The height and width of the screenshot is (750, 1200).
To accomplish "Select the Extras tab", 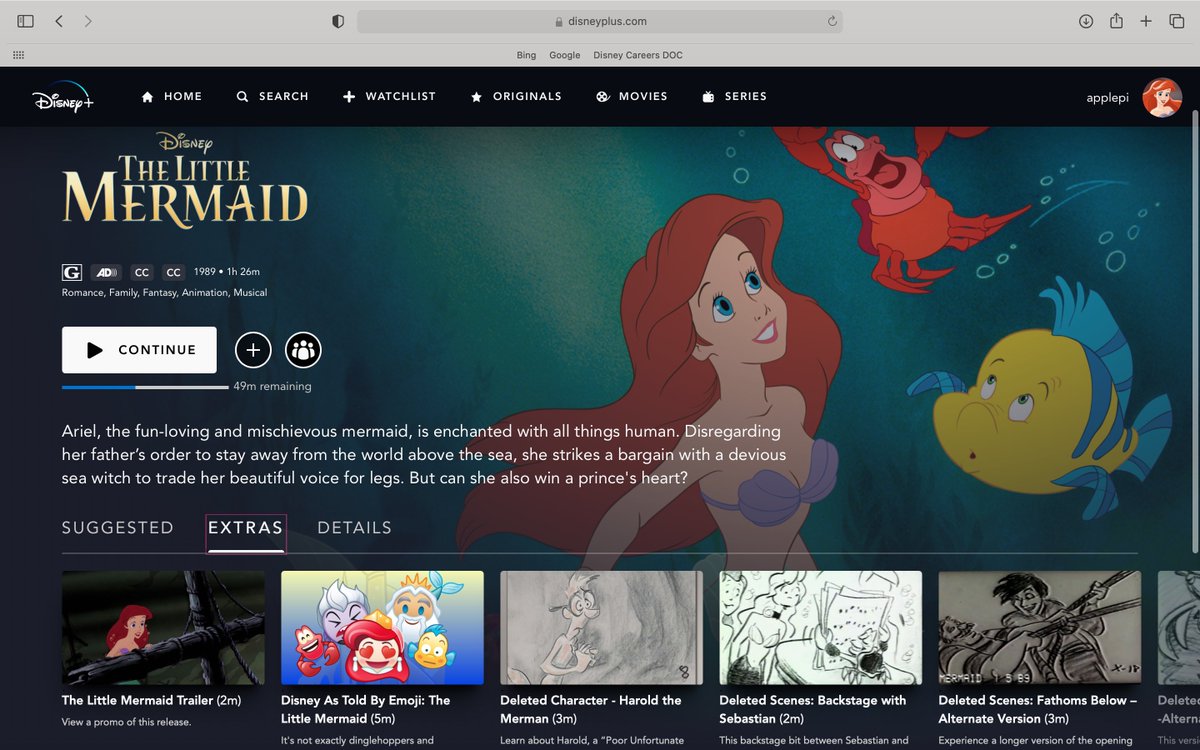I will tap(246, 528).
